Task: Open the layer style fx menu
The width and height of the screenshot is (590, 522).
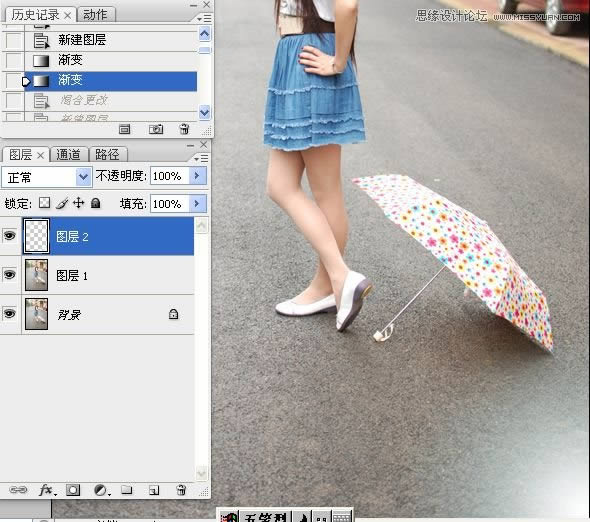Action: (x=47, y=490)
